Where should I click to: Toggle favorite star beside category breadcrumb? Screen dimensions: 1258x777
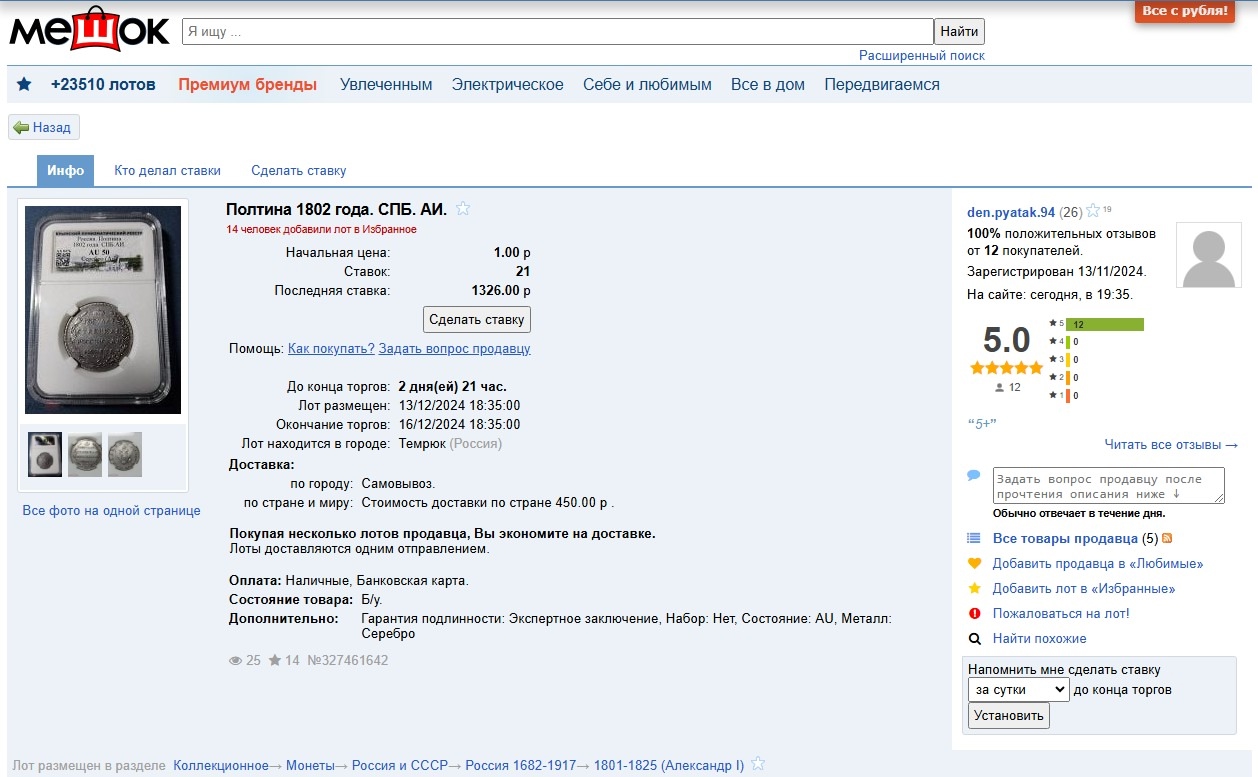[x=758, y=764]
